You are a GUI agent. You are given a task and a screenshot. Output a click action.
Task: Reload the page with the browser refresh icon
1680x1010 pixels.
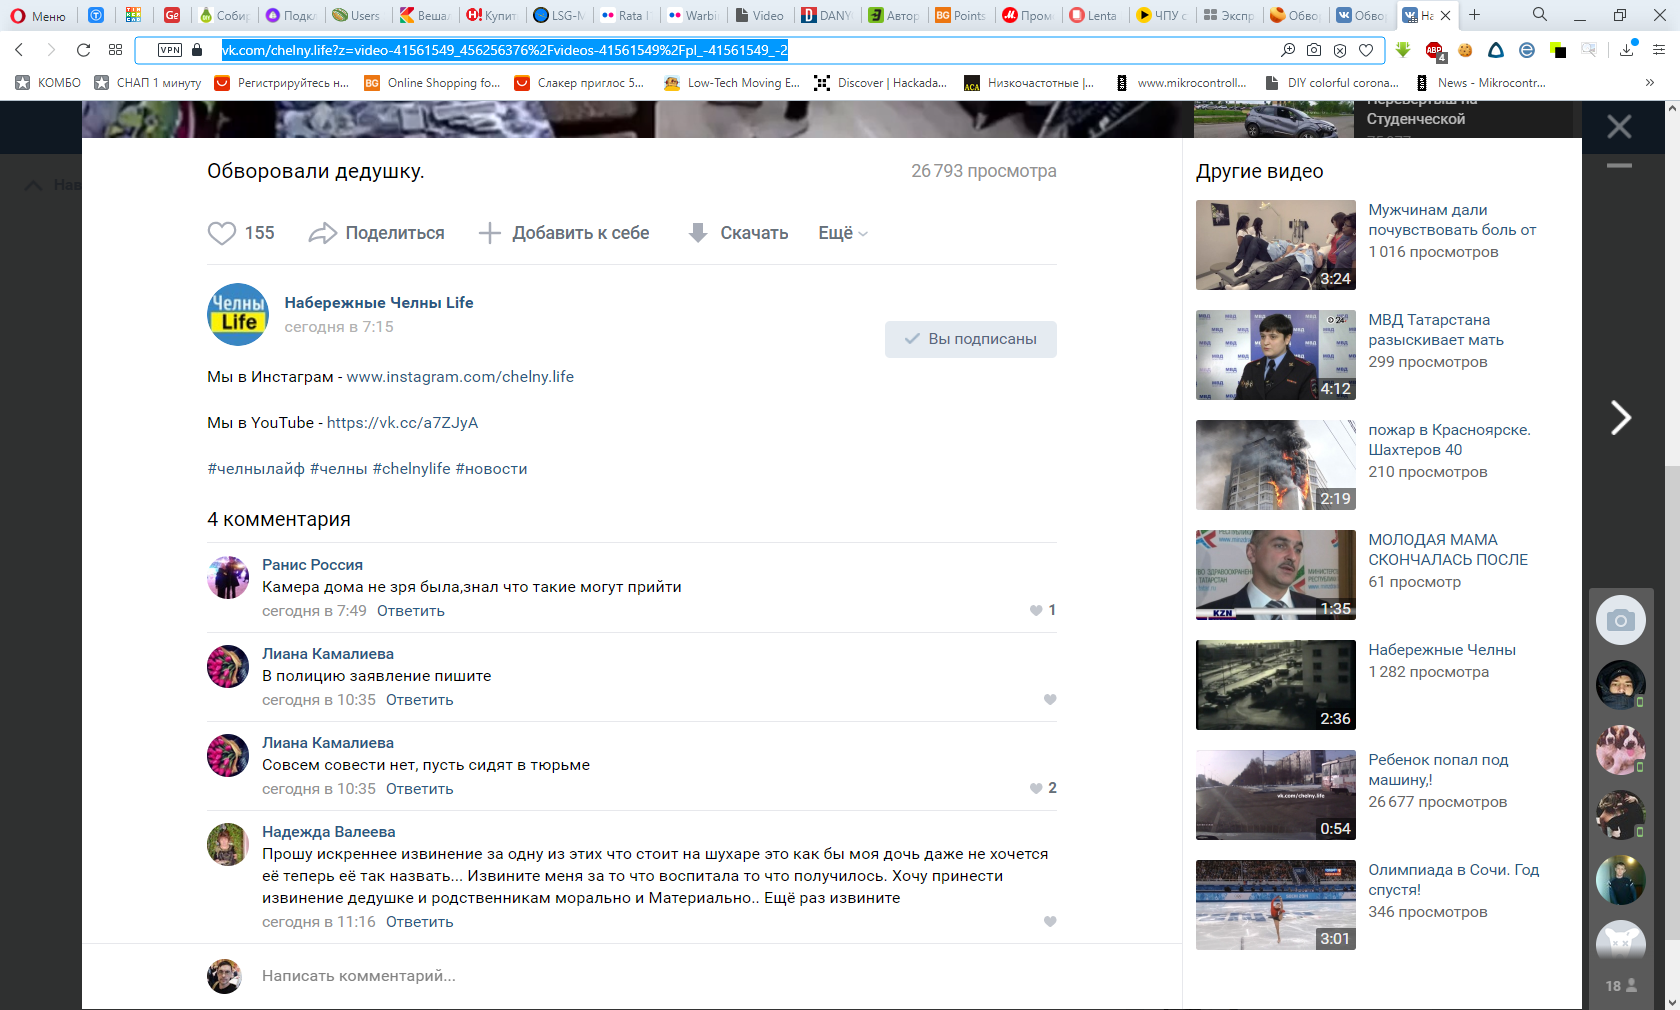click(84, 50)
